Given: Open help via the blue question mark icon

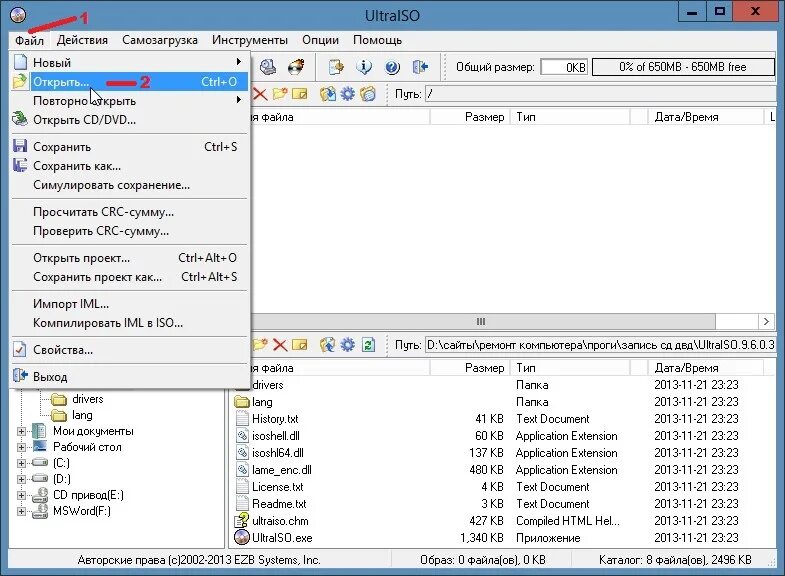Looking at the screenshot, I should [x=392, y=67].
